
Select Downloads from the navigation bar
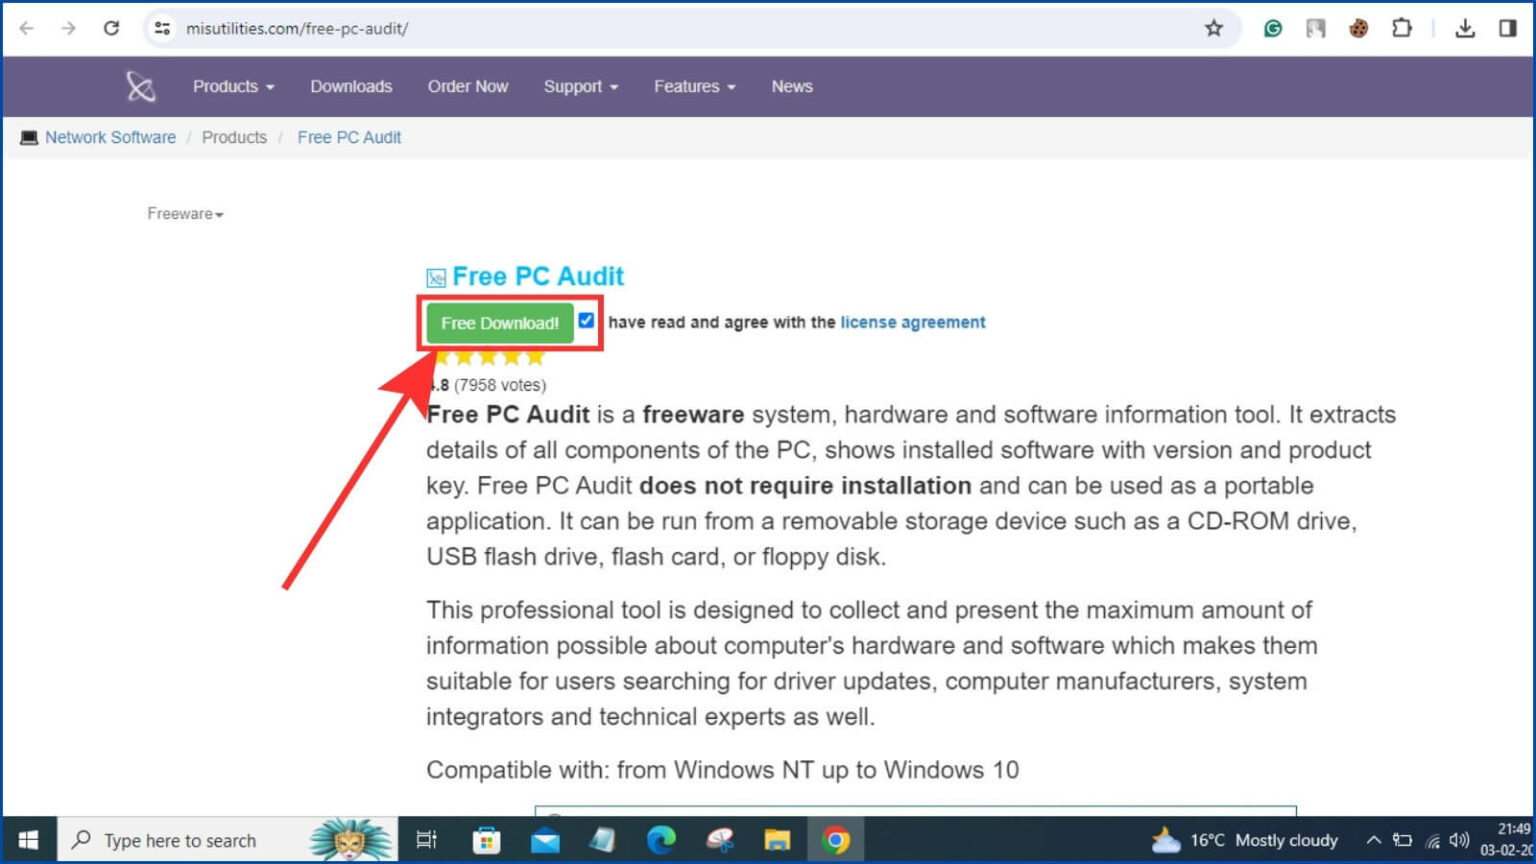[x=351, y=87]
